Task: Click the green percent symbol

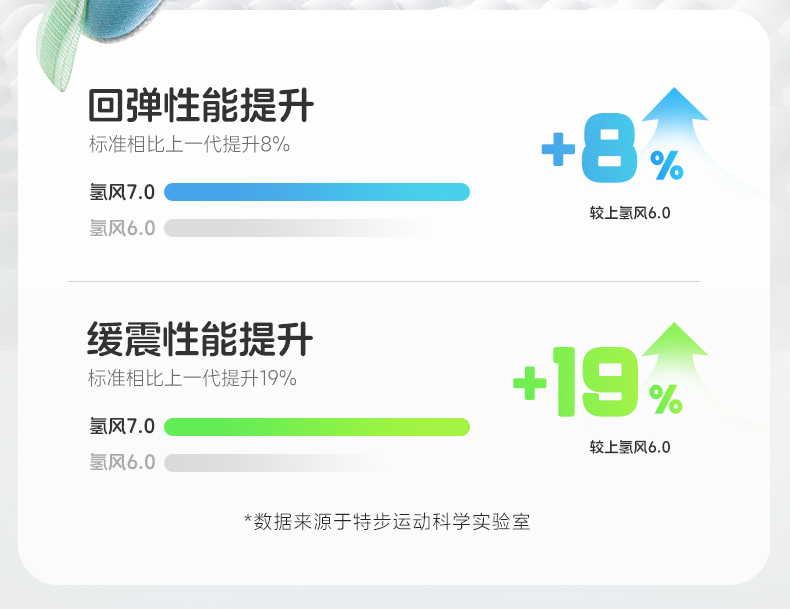Action: pyautogui.click(x=666, y=399)
